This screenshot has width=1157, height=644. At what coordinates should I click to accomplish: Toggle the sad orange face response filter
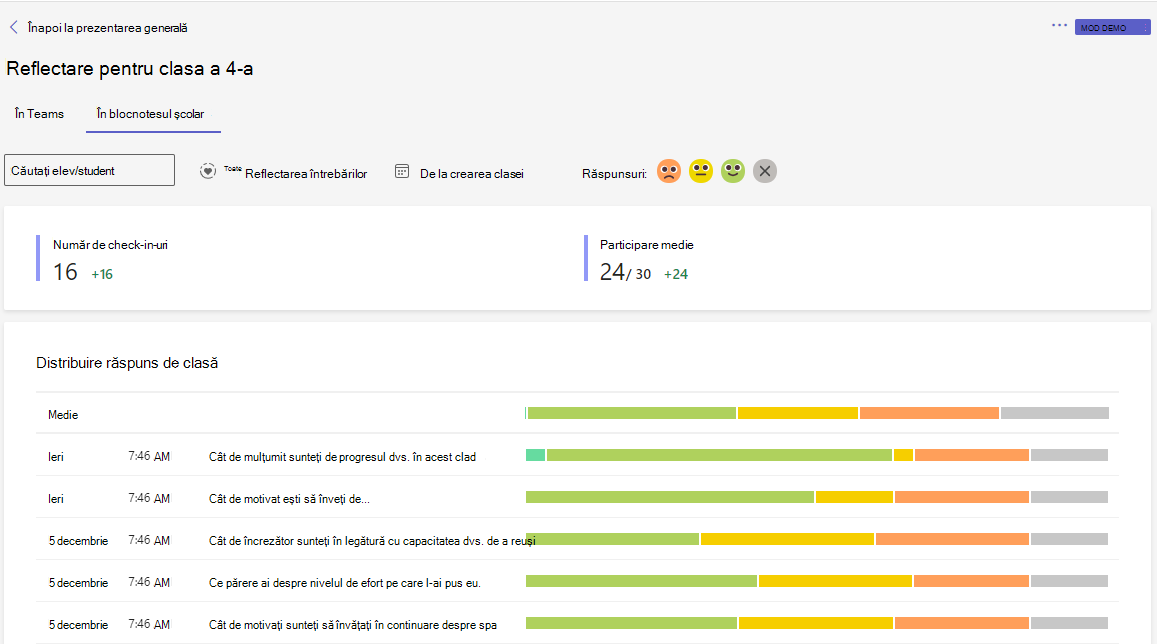(669, 171)
